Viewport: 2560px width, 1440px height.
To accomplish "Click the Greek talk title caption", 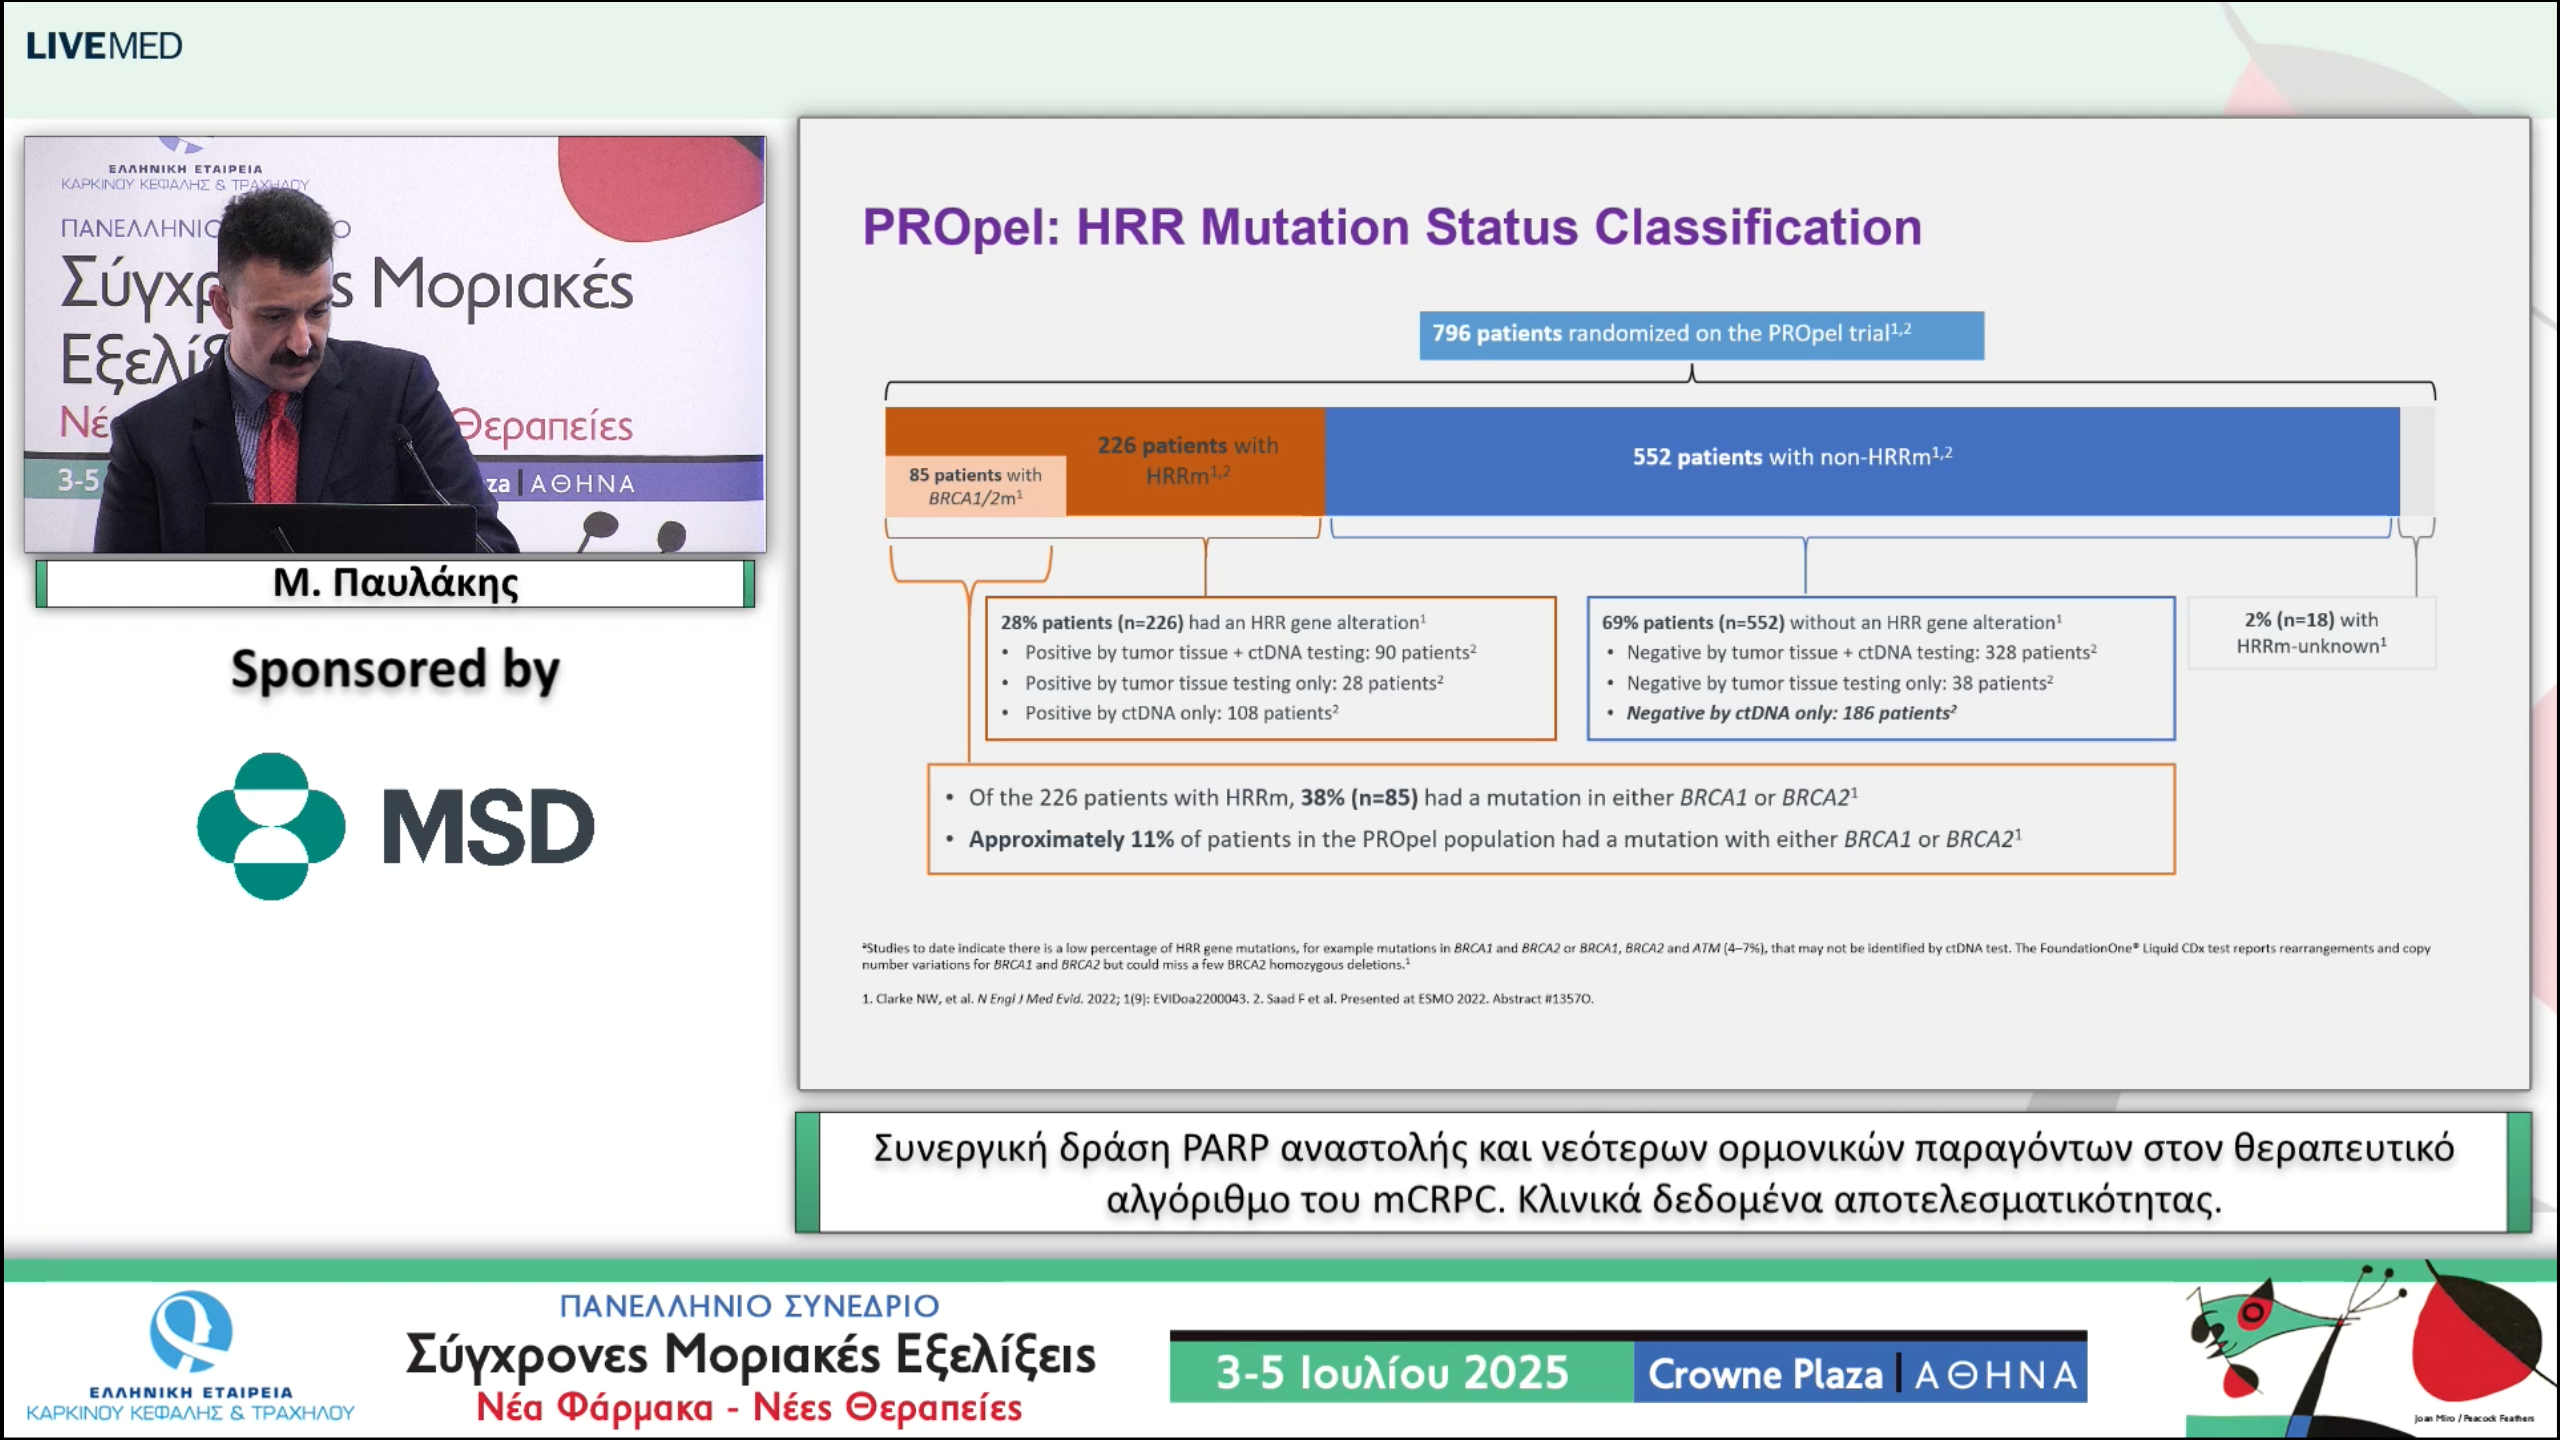I will (1662, 1172).
